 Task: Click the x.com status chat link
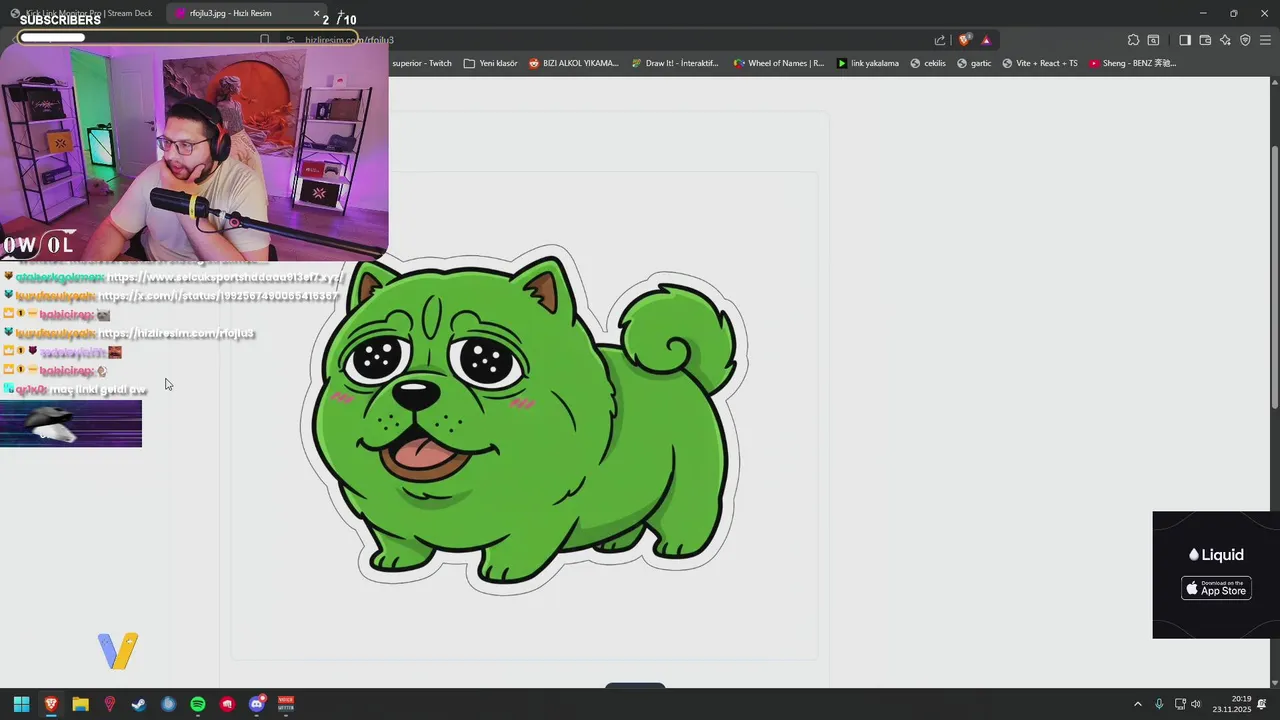tap(218, 296)
